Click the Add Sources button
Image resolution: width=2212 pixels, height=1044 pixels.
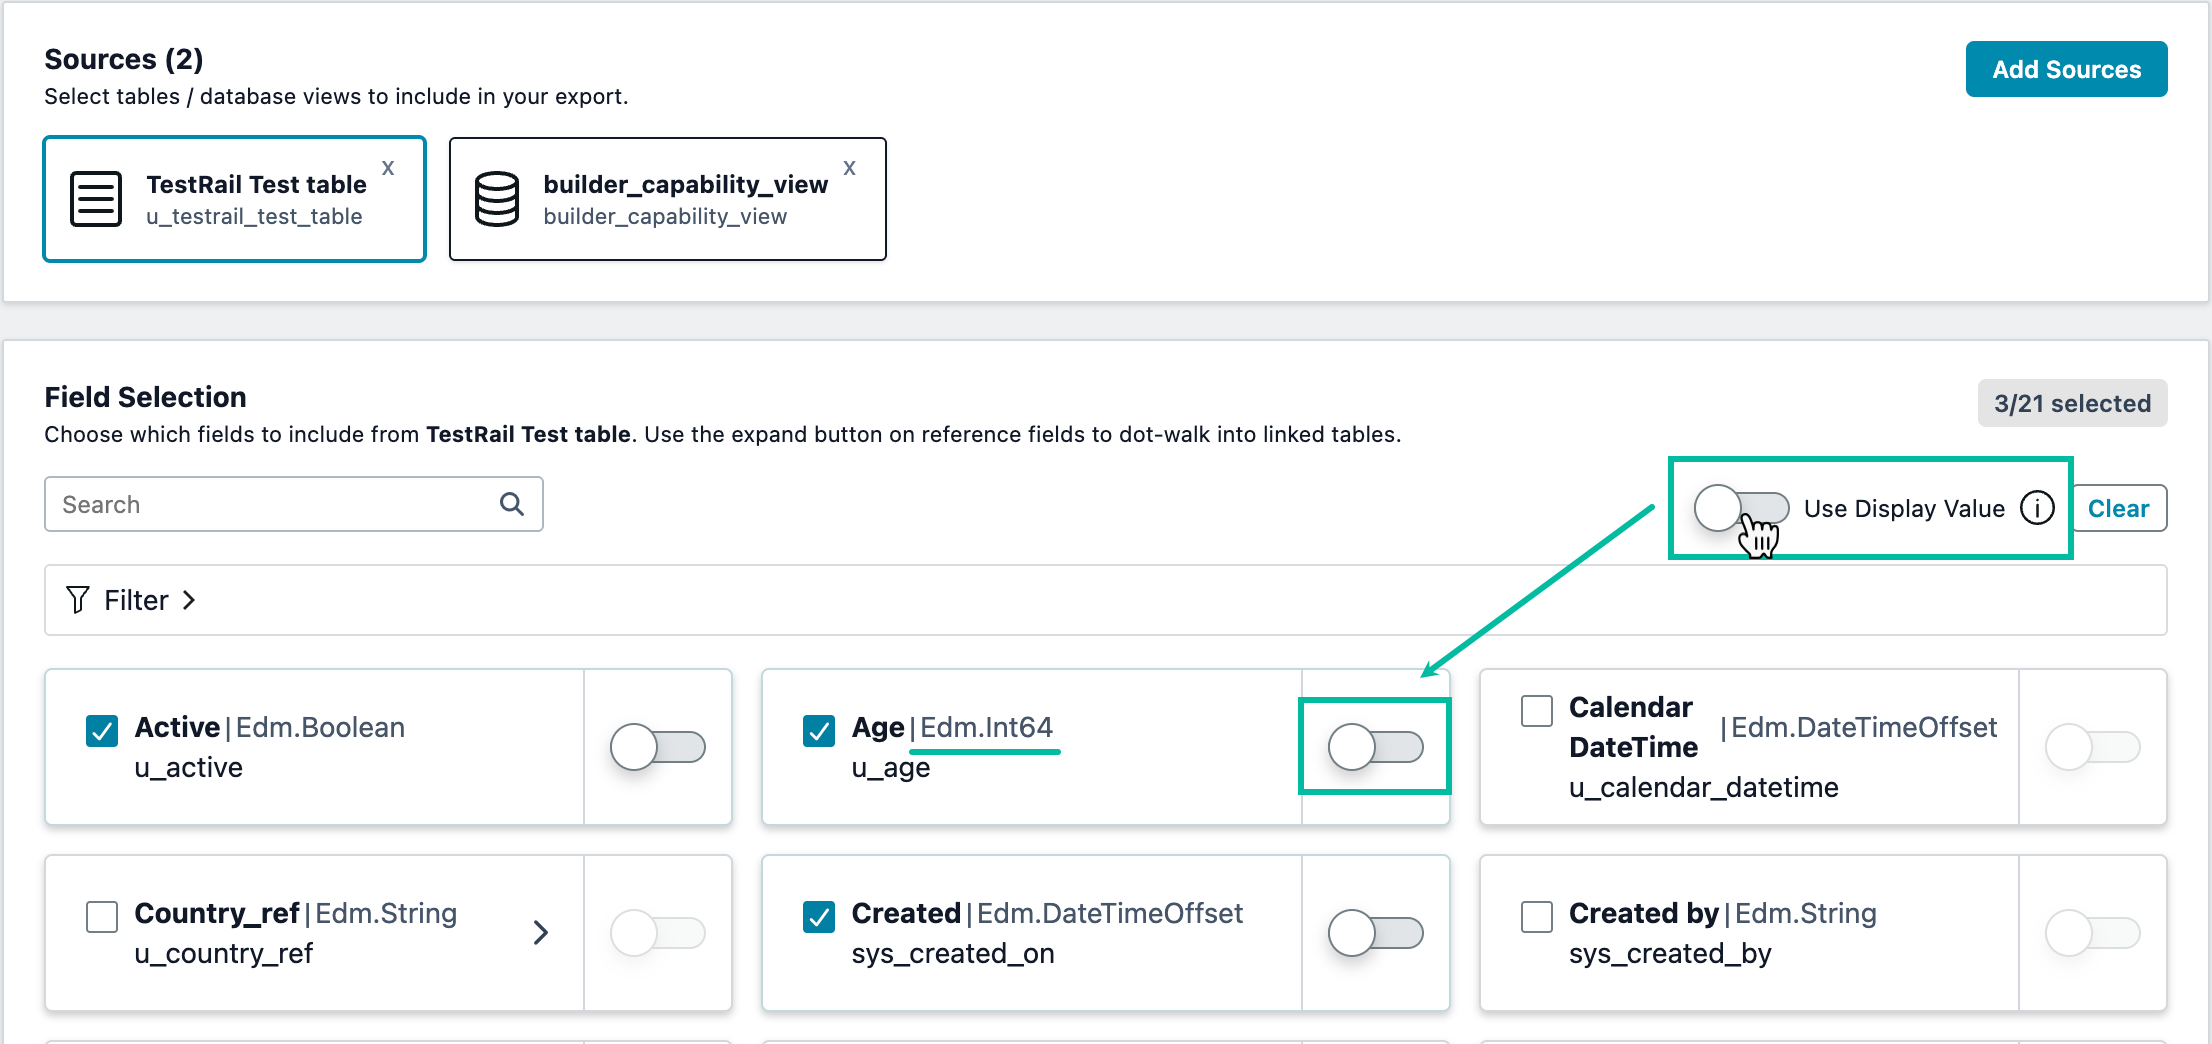coord(2066,69)
